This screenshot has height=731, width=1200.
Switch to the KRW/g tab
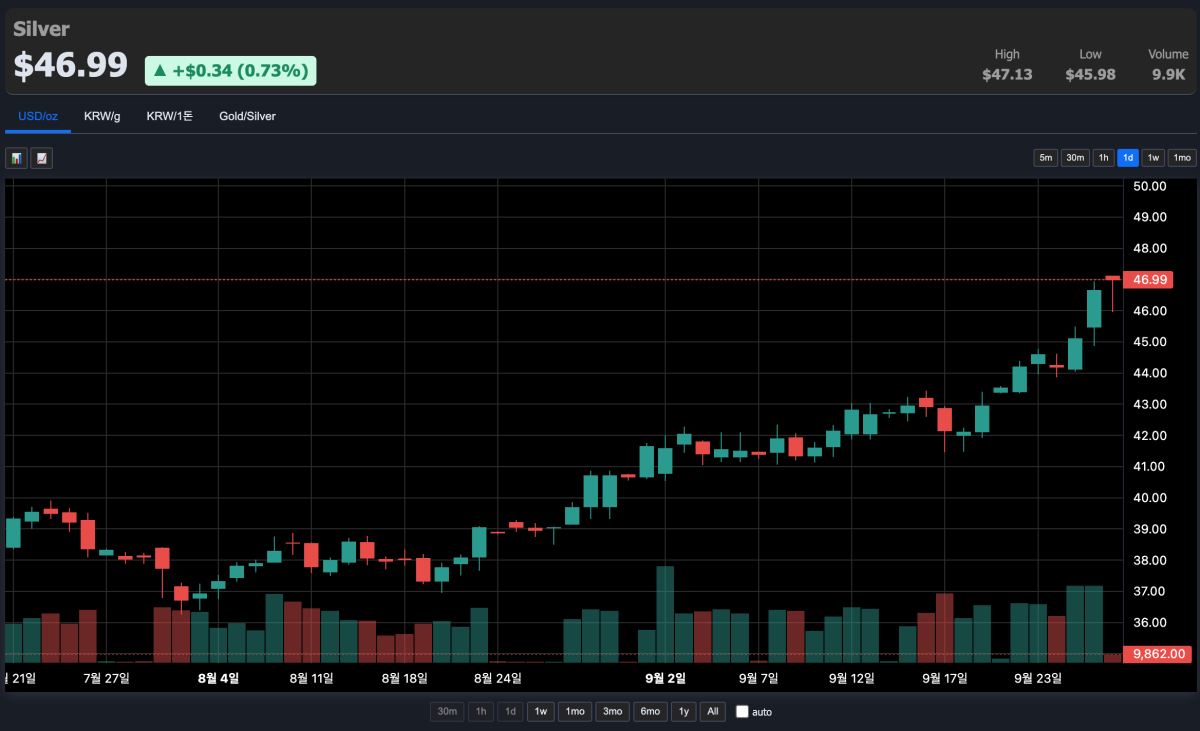(102, 116)
